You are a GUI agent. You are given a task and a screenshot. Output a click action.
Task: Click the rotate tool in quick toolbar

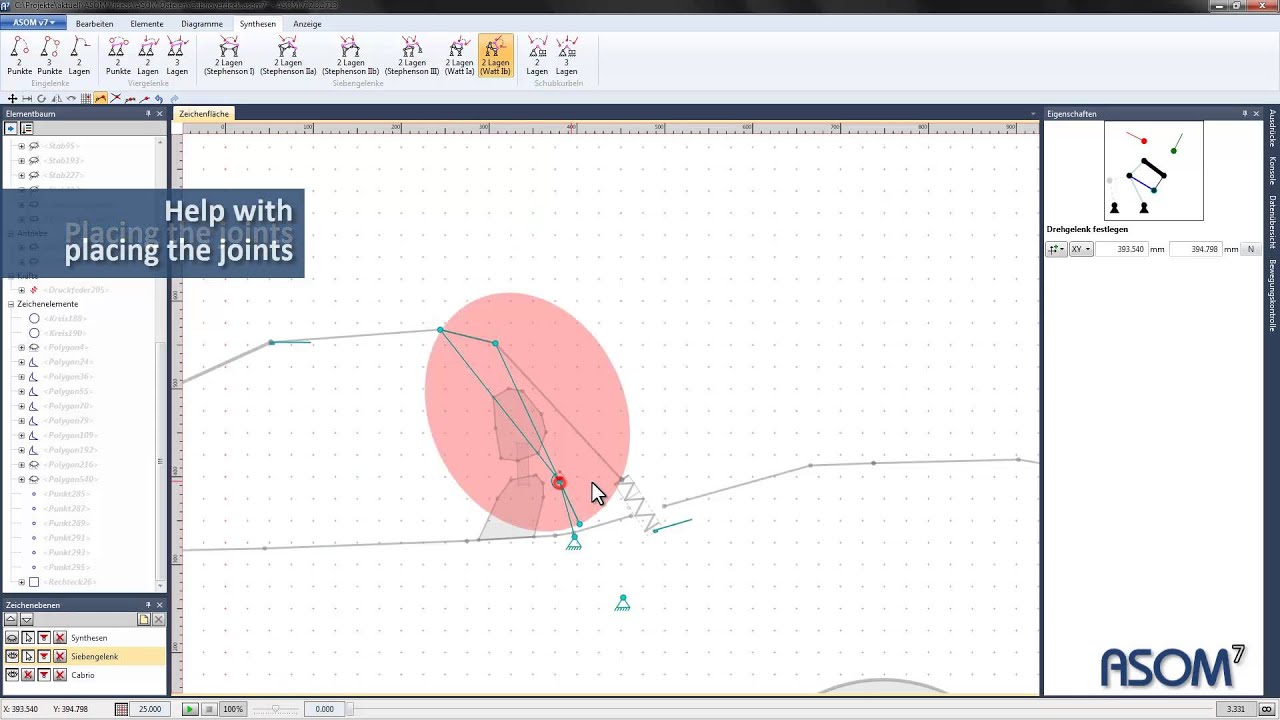click(41, 98)
